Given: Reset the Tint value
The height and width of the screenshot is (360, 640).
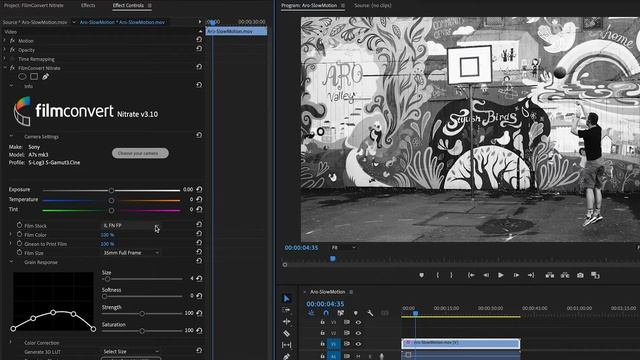Looking at the screenshot, I should pos(199,209).
